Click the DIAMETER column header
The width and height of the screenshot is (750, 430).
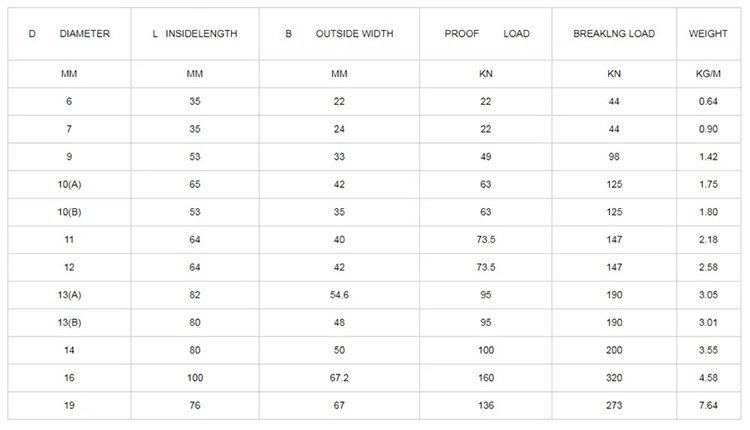(69, 34)
